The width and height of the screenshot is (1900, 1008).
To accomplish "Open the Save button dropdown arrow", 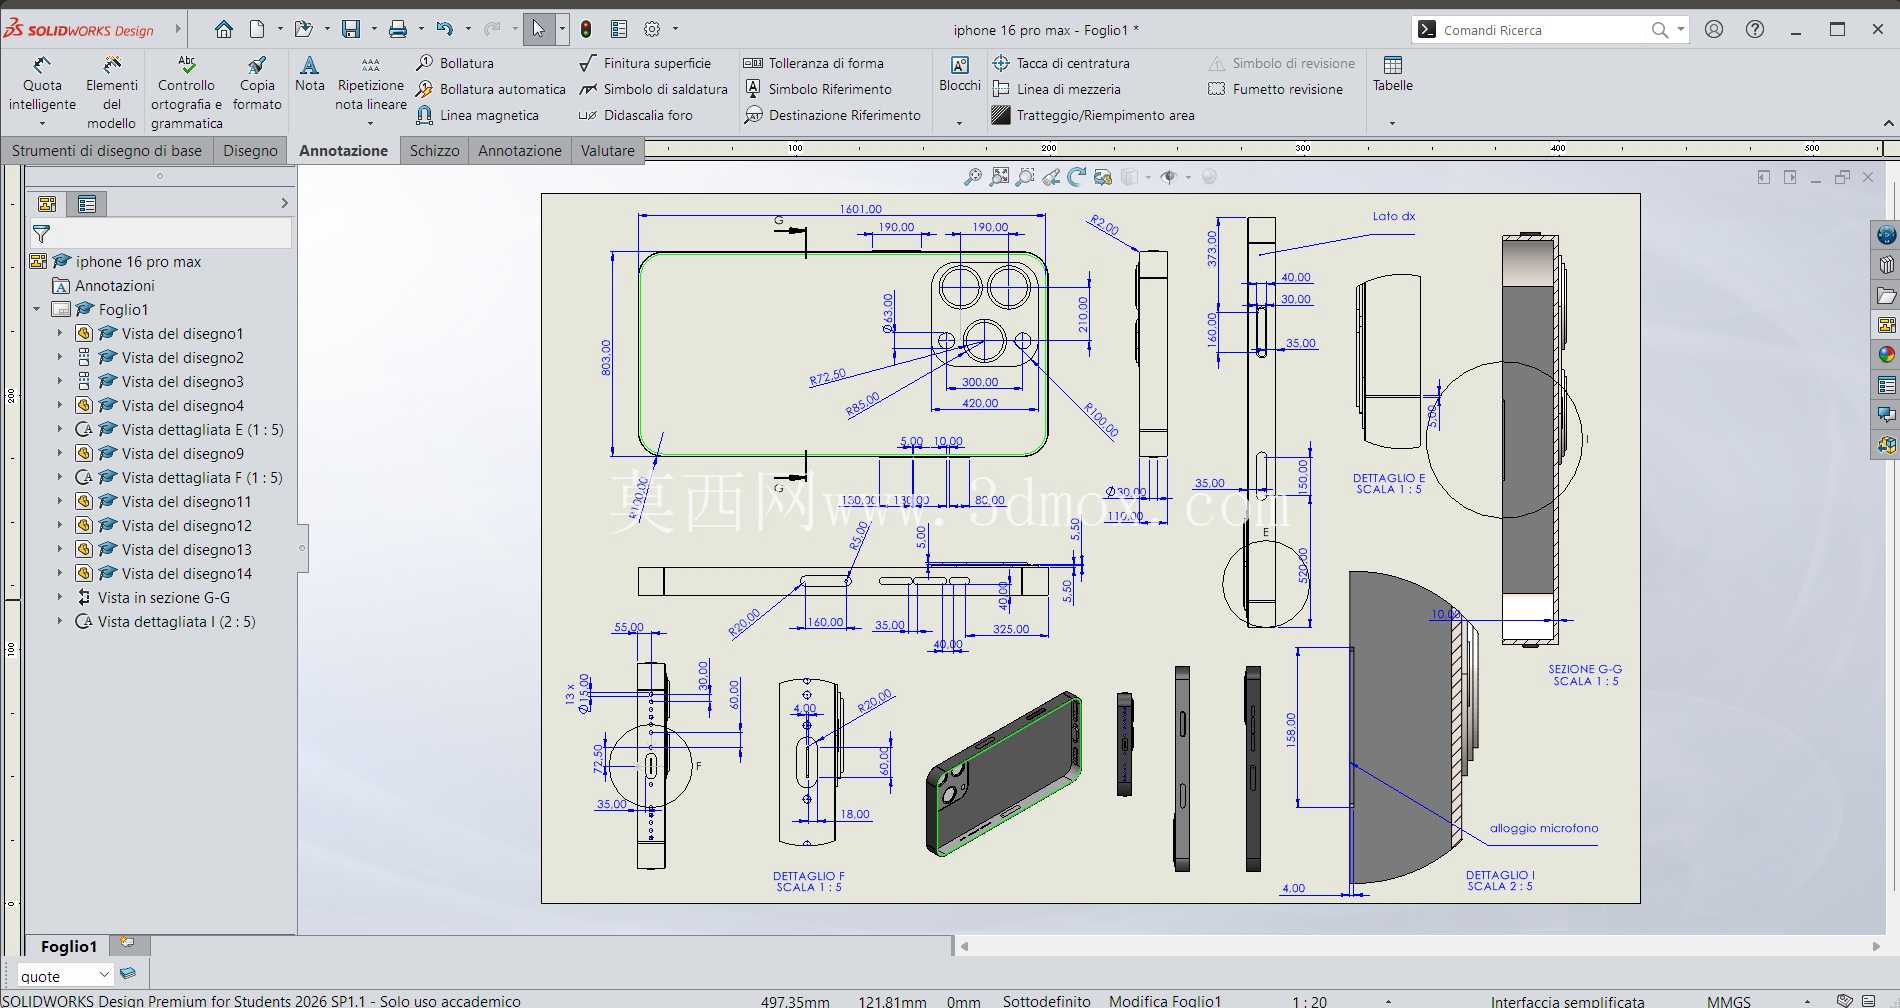I will 374,29.
